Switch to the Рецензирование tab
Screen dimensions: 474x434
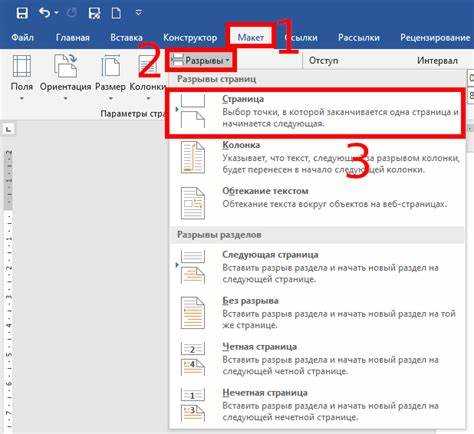point(435,37)
